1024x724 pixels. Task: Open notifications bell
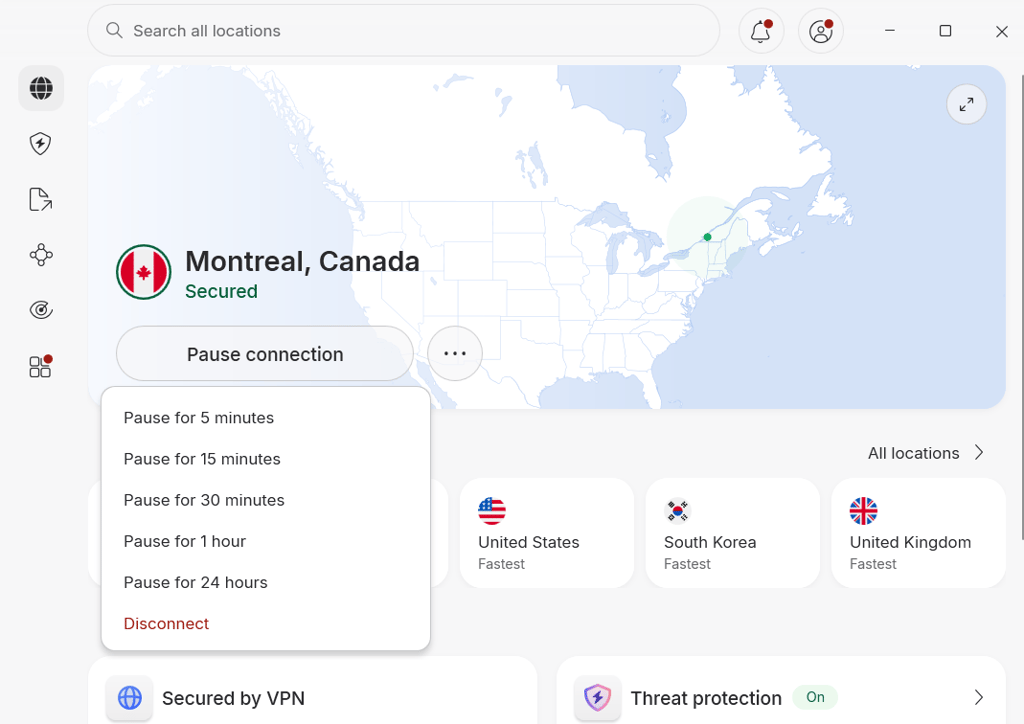761,31
